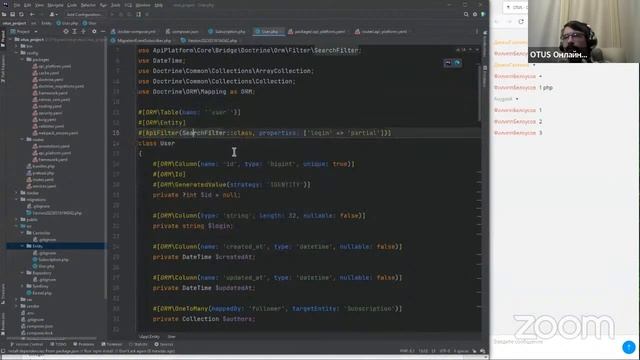
Task: Switch to the User.php editor tab
Action: click(x=268, y=31)
